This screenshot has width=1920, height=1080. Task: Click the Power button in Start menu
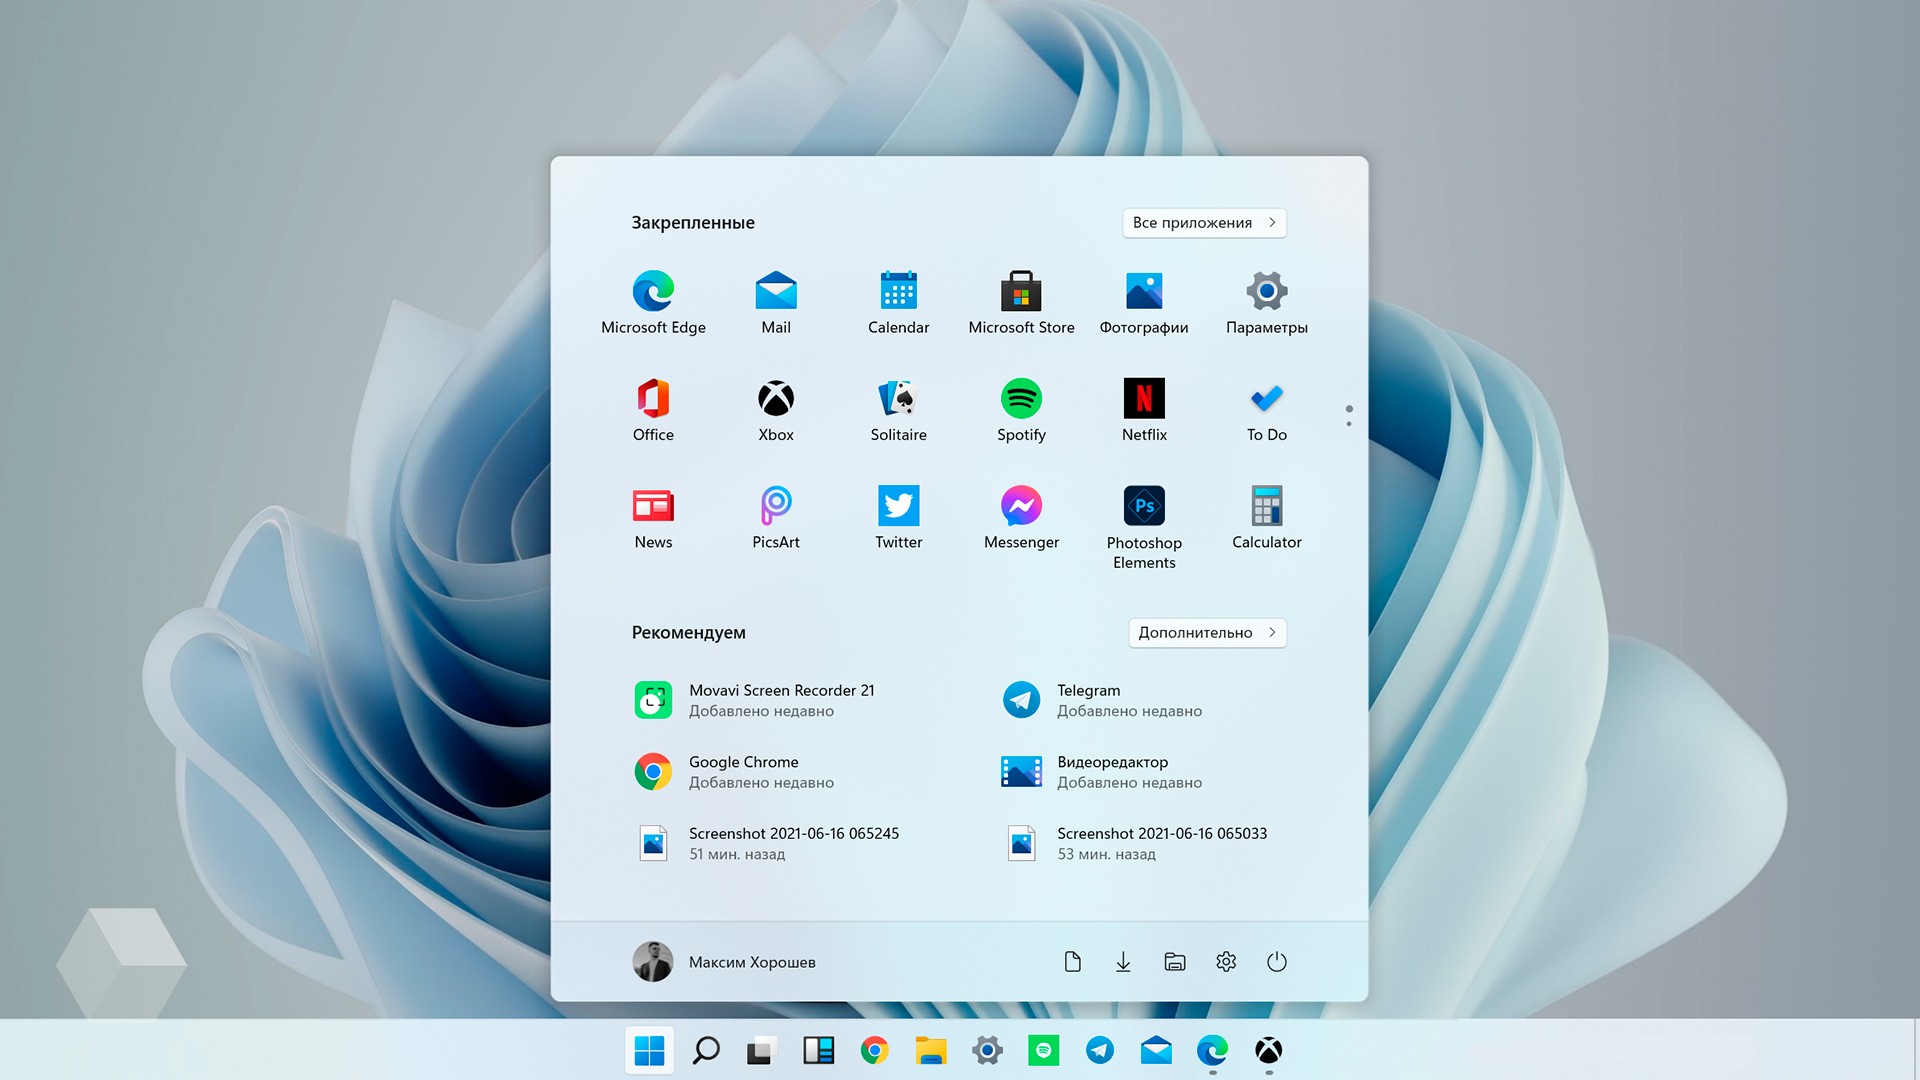pos(1277,962)
